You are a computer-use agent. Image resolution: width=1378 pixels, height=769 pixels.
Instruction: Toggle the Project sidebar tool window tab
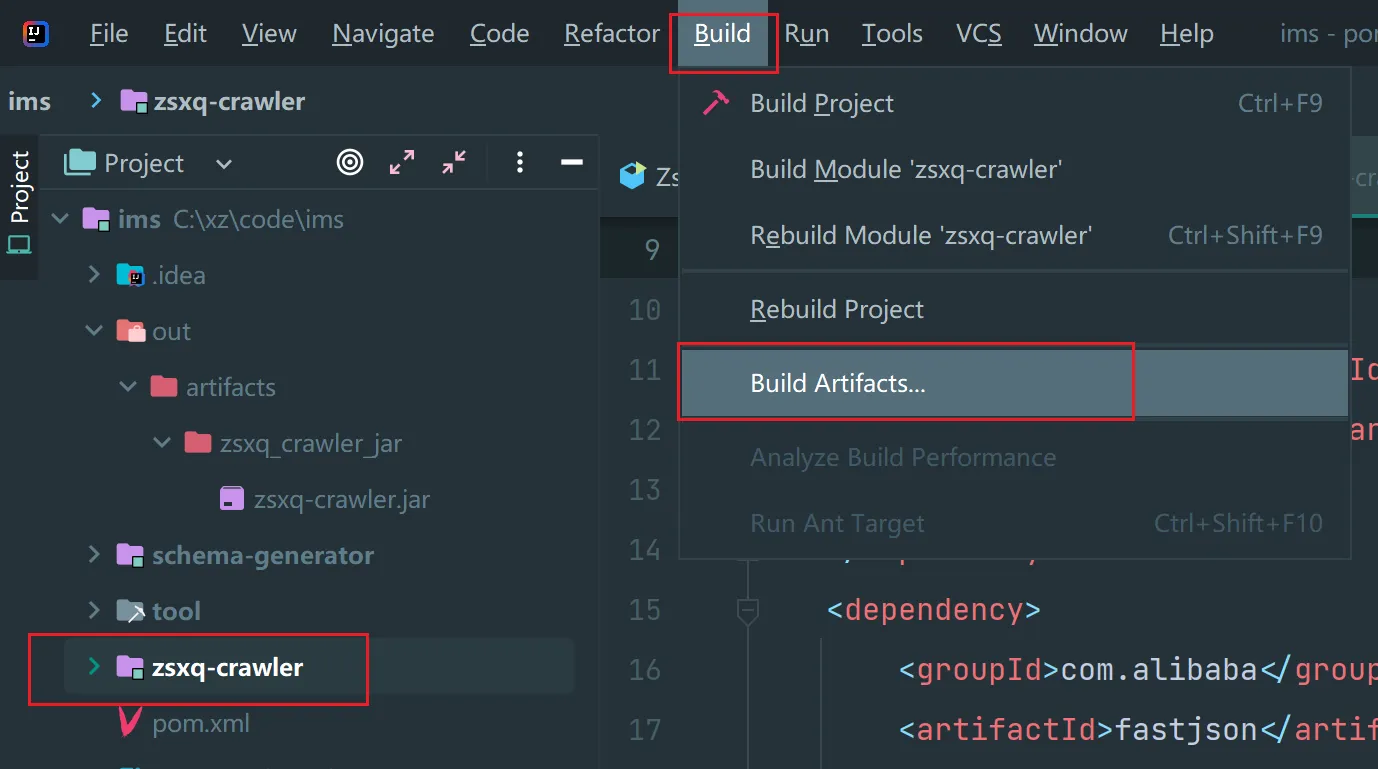coord(19,200)
